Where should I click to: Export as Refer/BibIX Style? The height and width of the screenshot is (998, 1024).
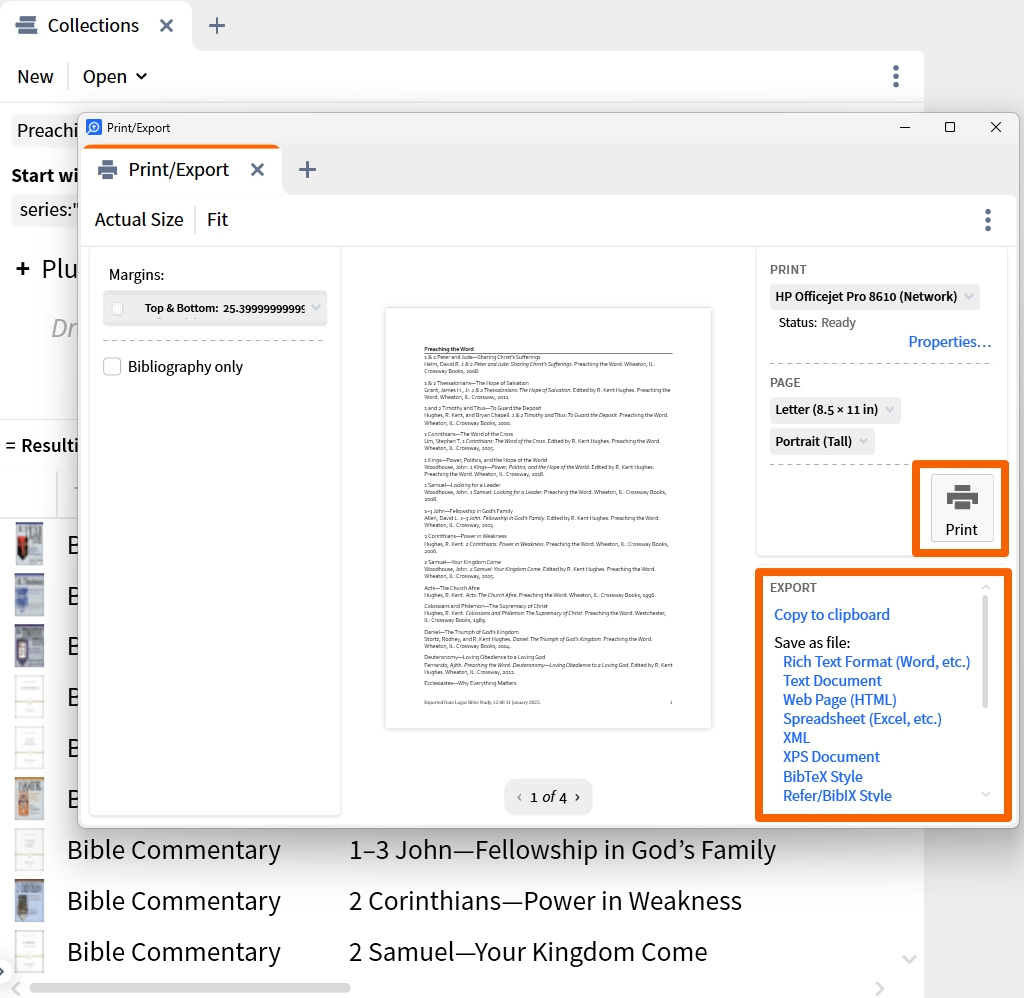pyautogui.click(x=837, y=796)
